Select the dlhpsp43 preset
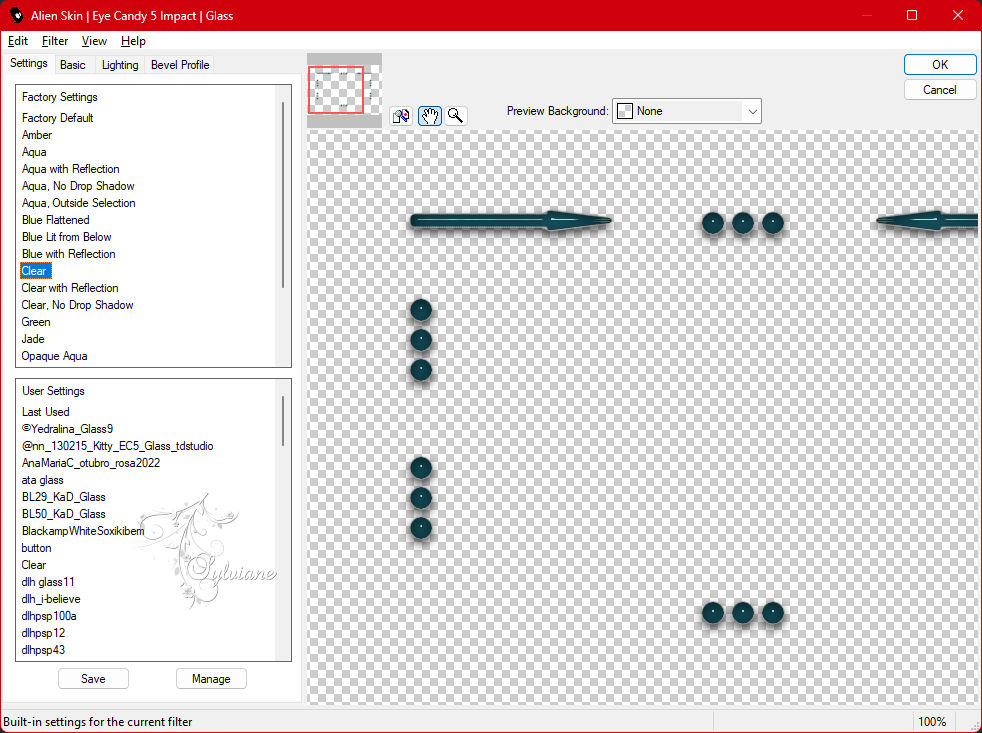The image size is (982, 733). 43,650
